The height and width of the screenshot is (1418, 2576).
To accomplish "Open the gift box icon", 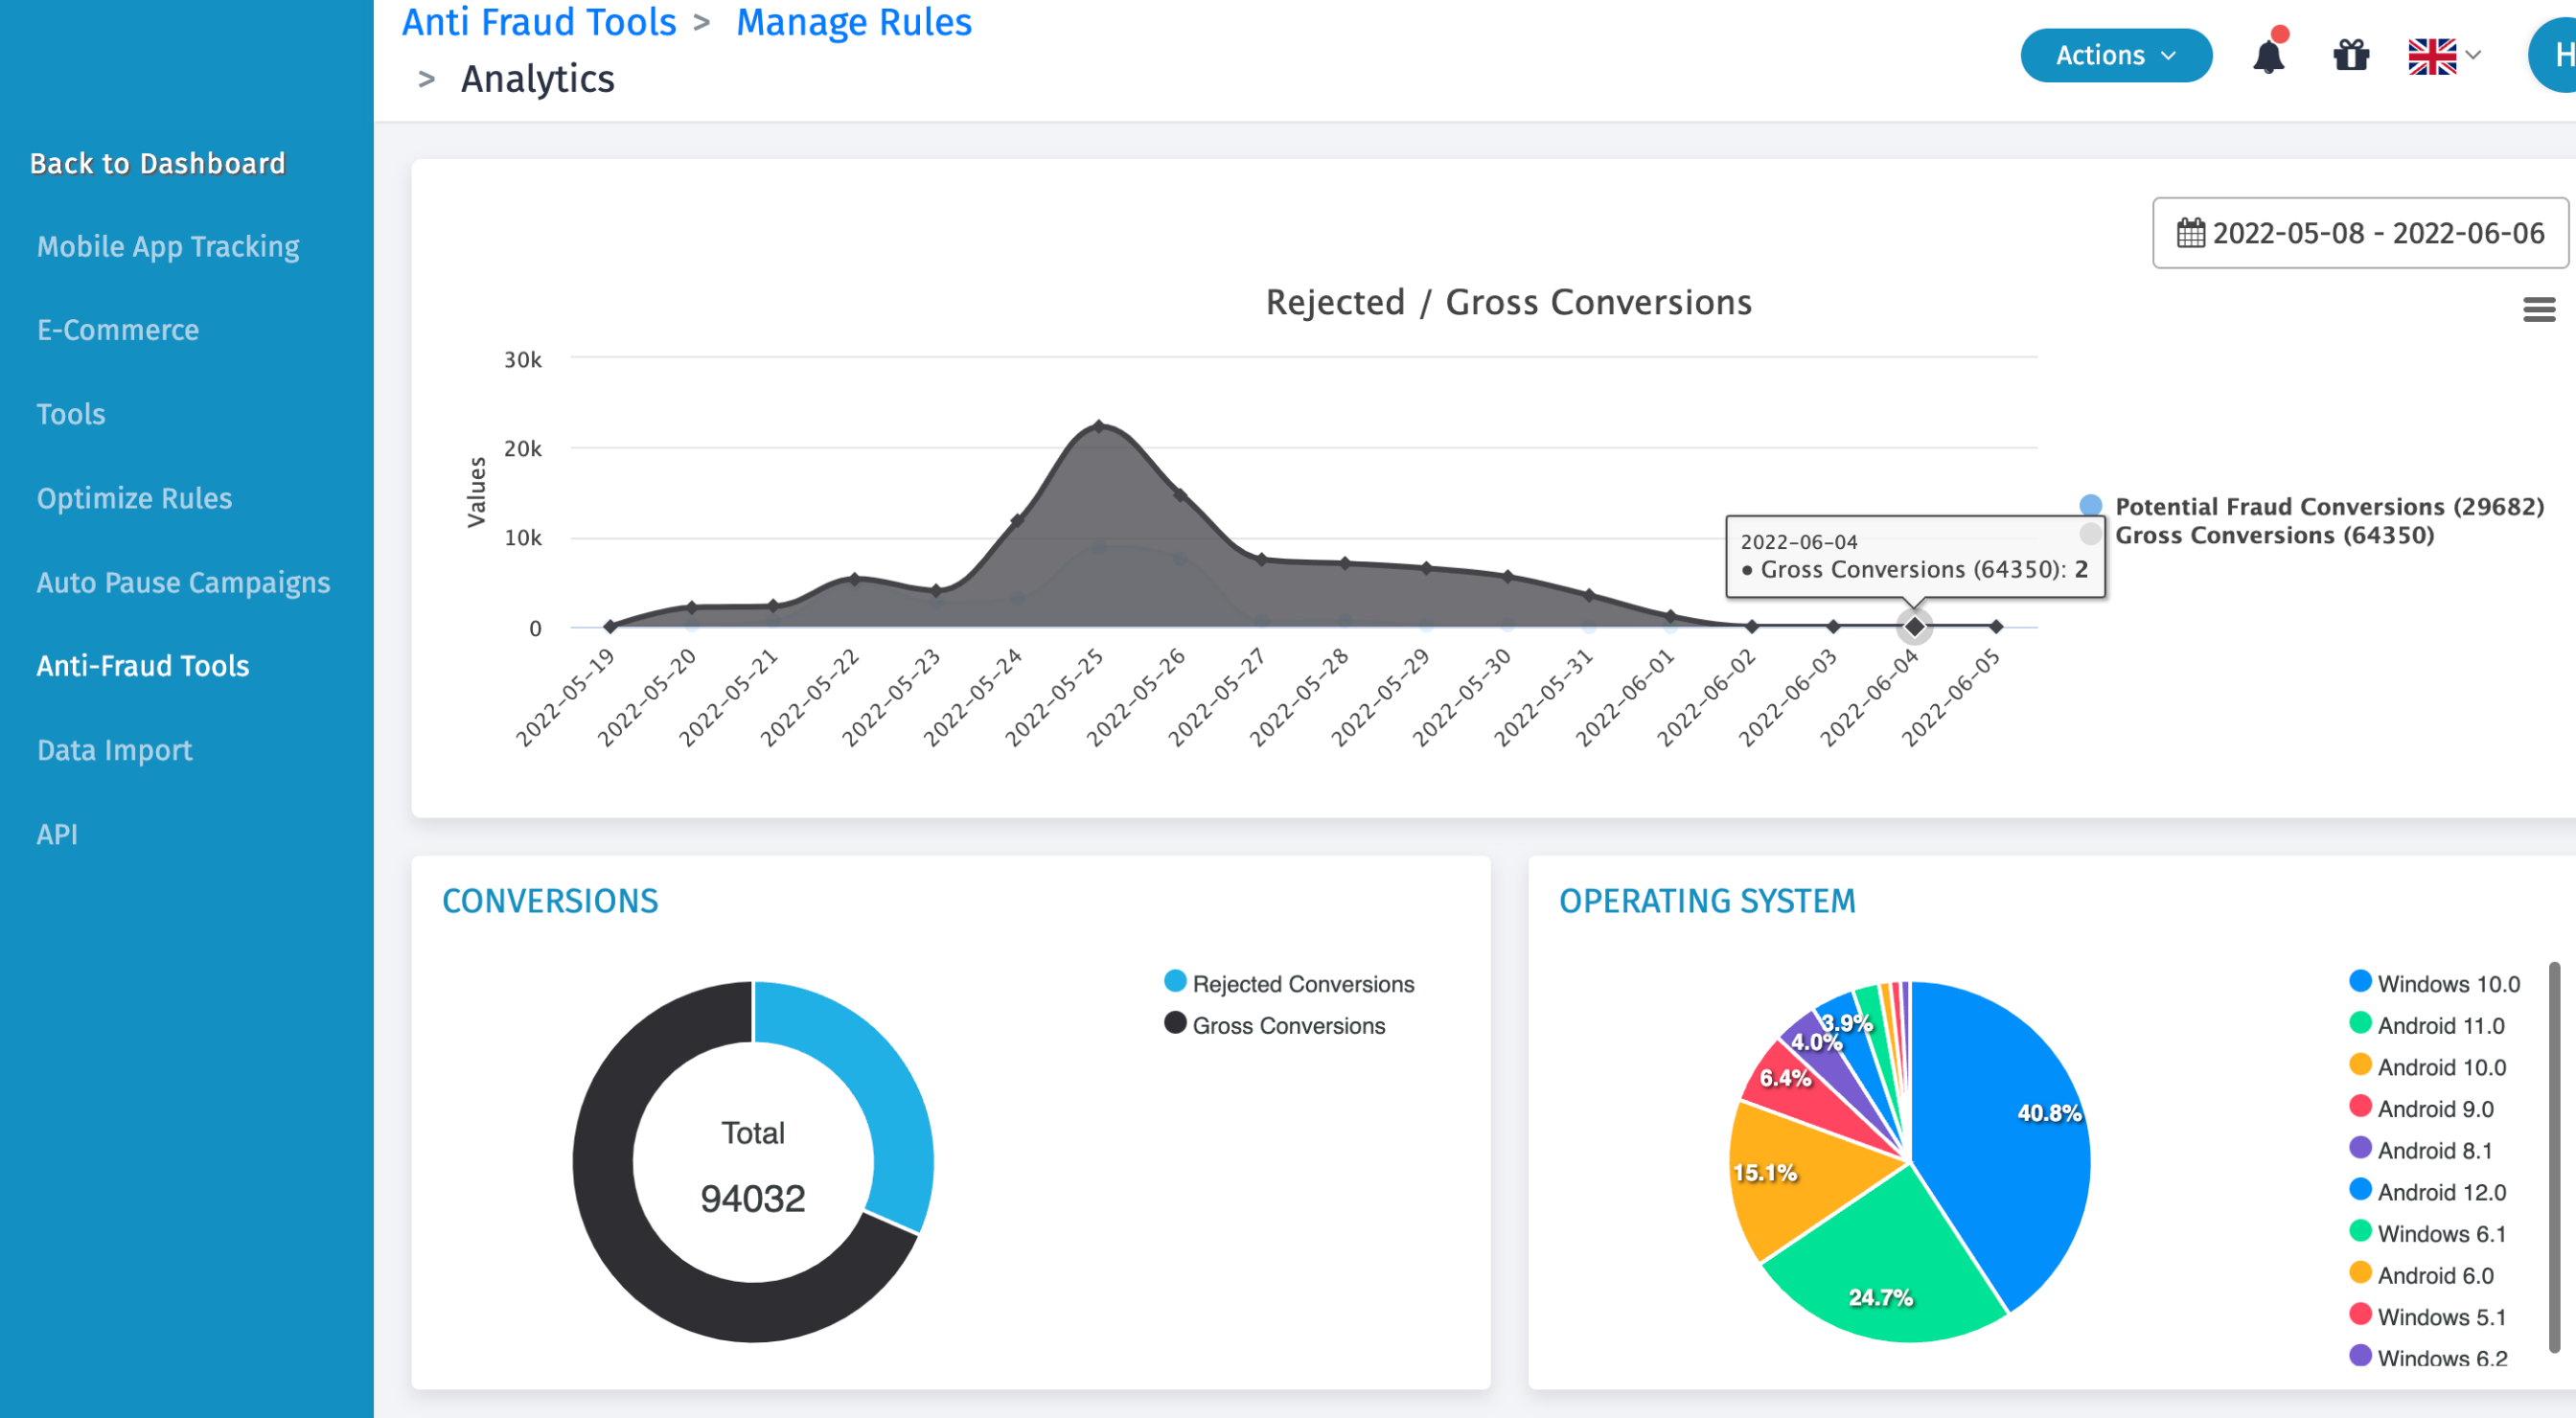I will point(2351,56).
